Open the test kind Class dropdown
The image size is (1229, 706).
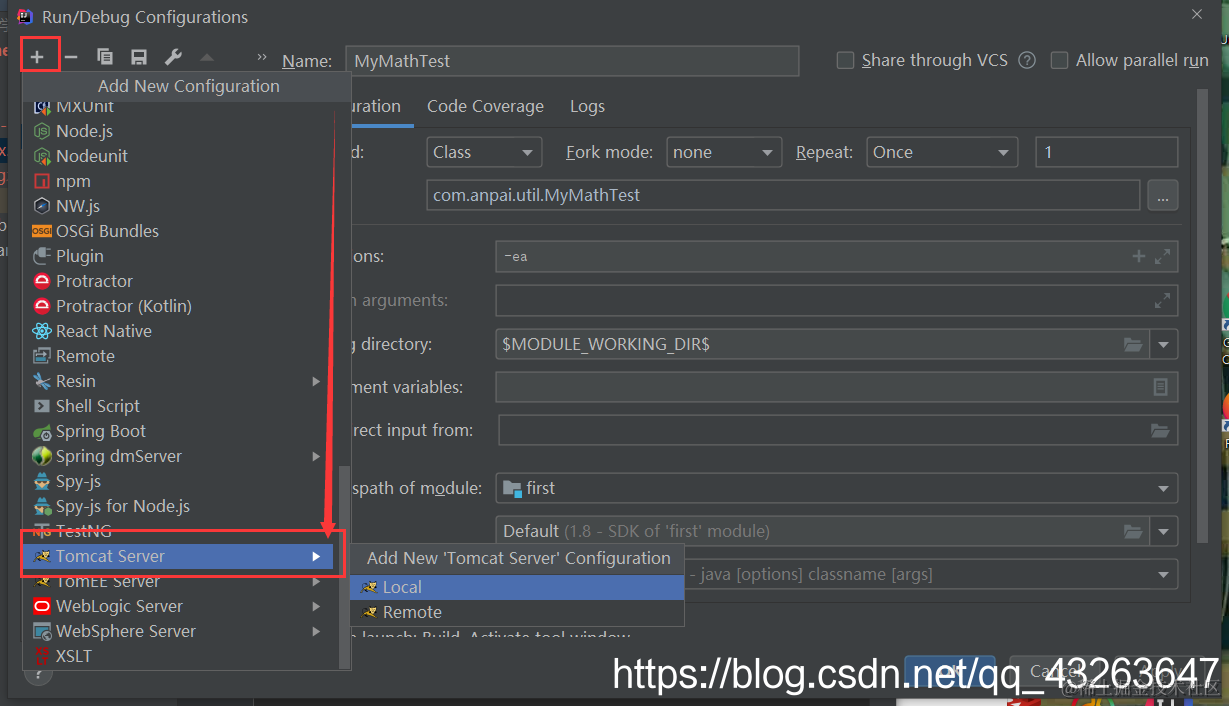(484, 152)
